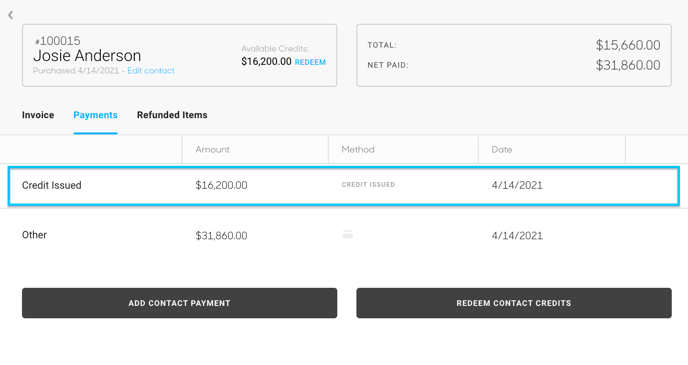Click the Date column header
This screenshot has width=688, height=365.
502,150
